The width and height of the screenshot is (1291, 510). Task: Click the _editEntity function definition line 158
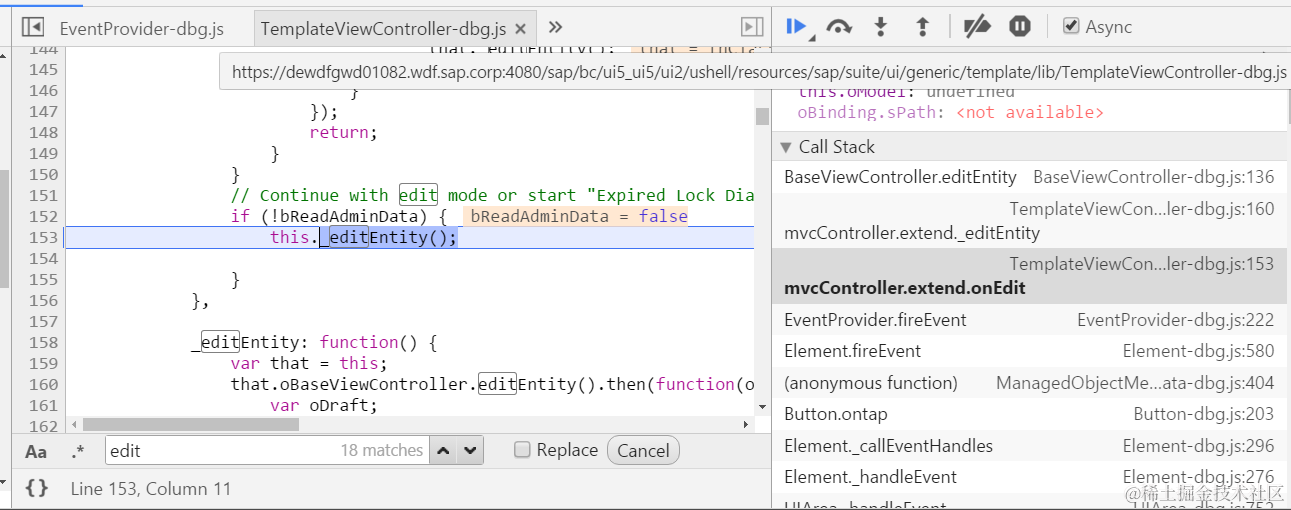(x=315, y=342)
